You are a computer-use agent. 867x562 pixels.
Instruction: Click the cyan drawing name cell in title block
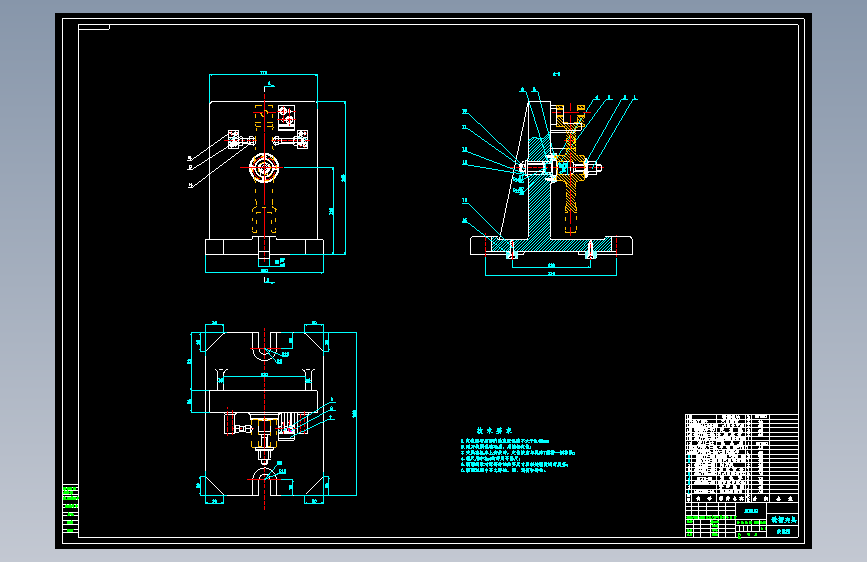[784, 520]
